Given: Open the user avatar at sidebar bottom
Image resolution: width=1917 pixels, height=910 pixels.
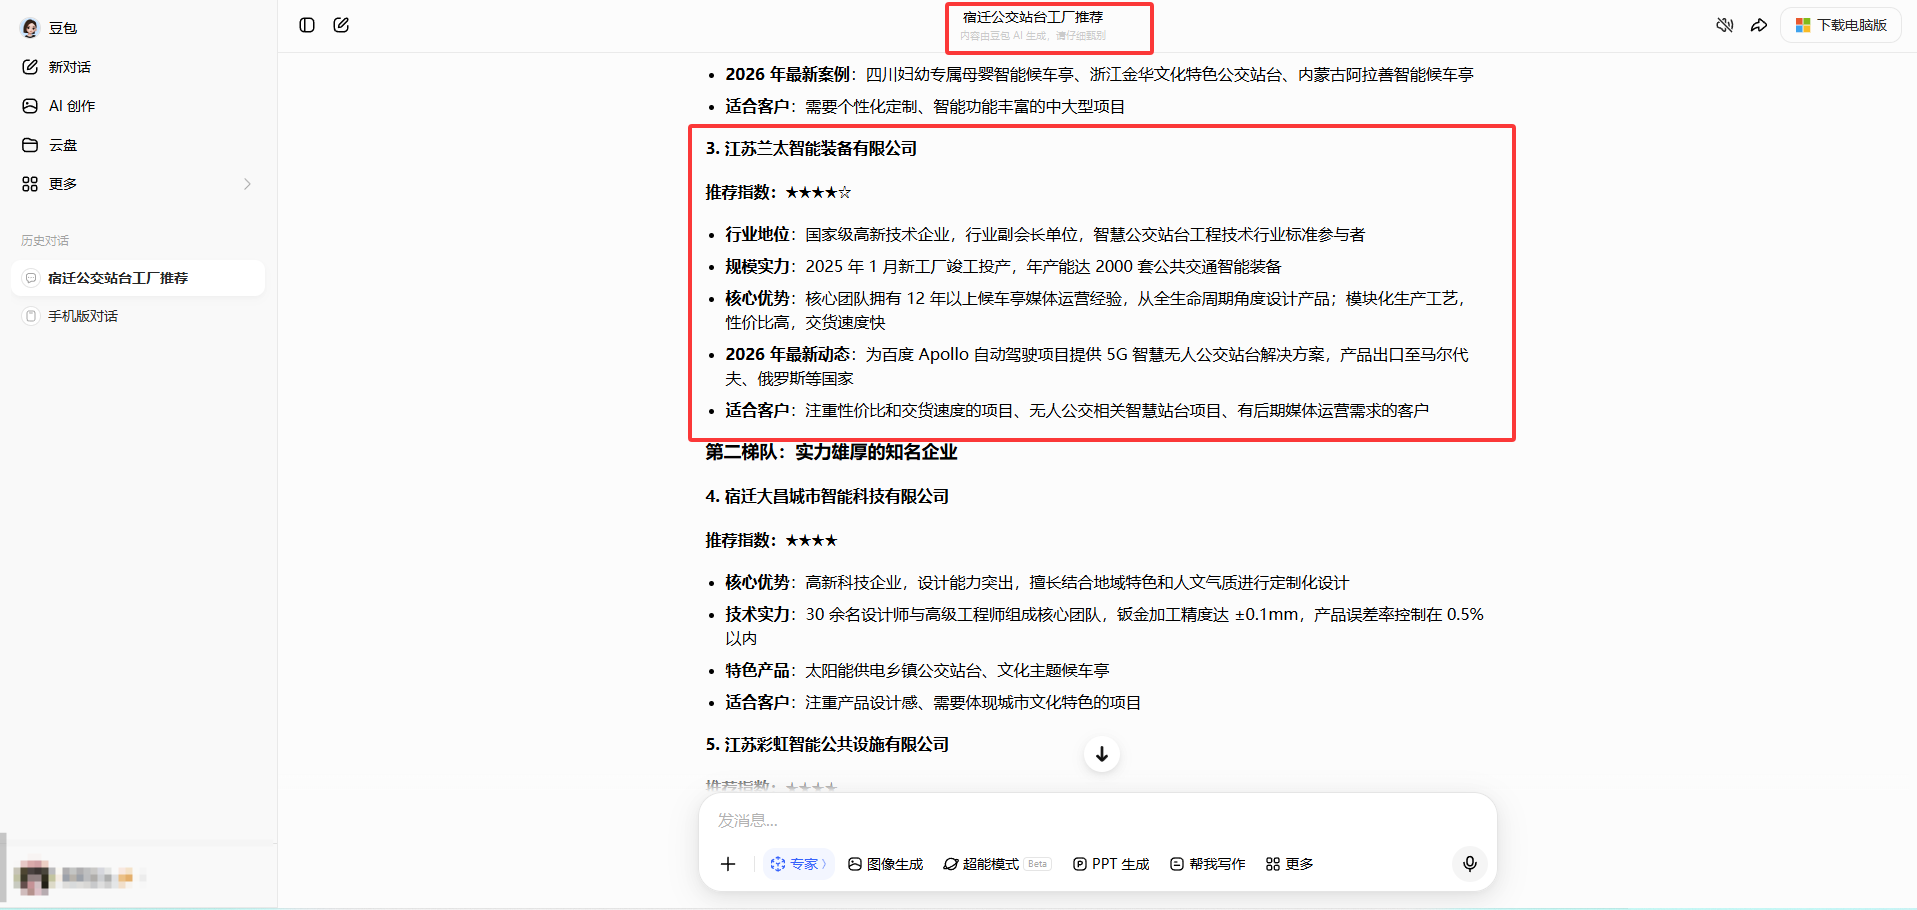Looking at the screenshot, I should tap(36, 877).
